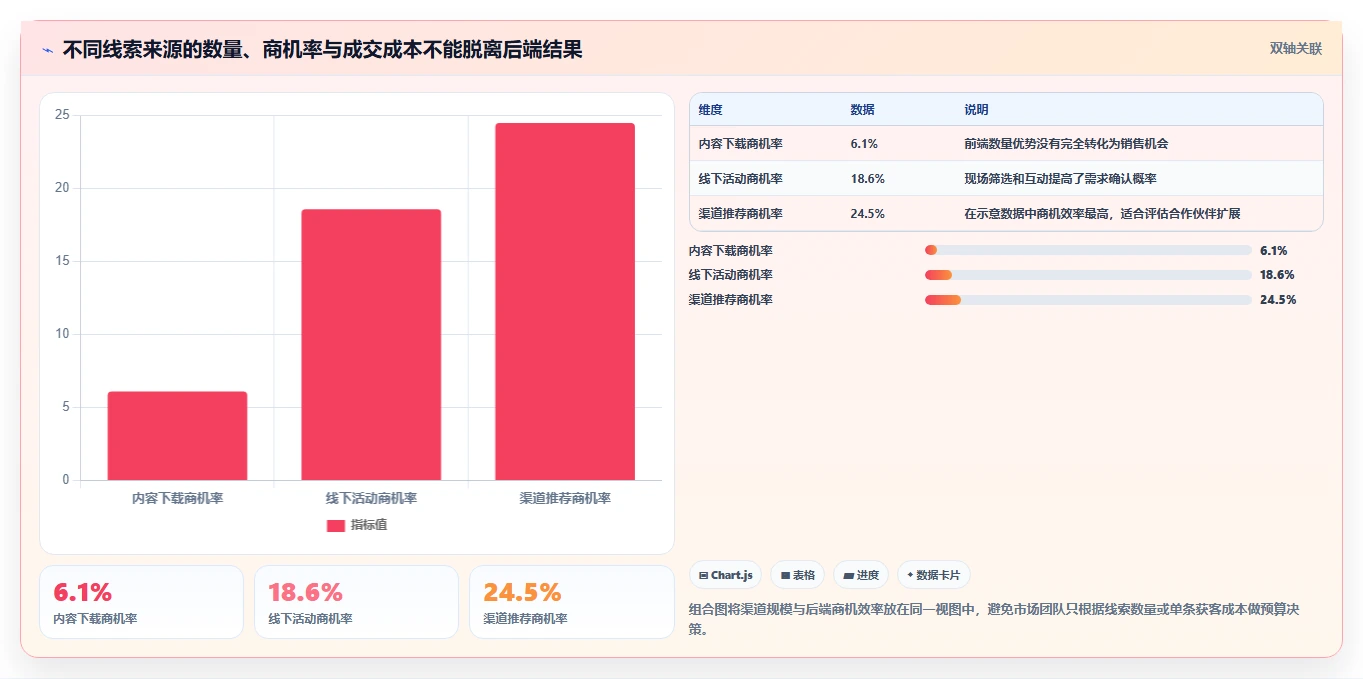
Task: Select the 渠道推荐商机率 table row cell
Action: click(x=740, y=214)
